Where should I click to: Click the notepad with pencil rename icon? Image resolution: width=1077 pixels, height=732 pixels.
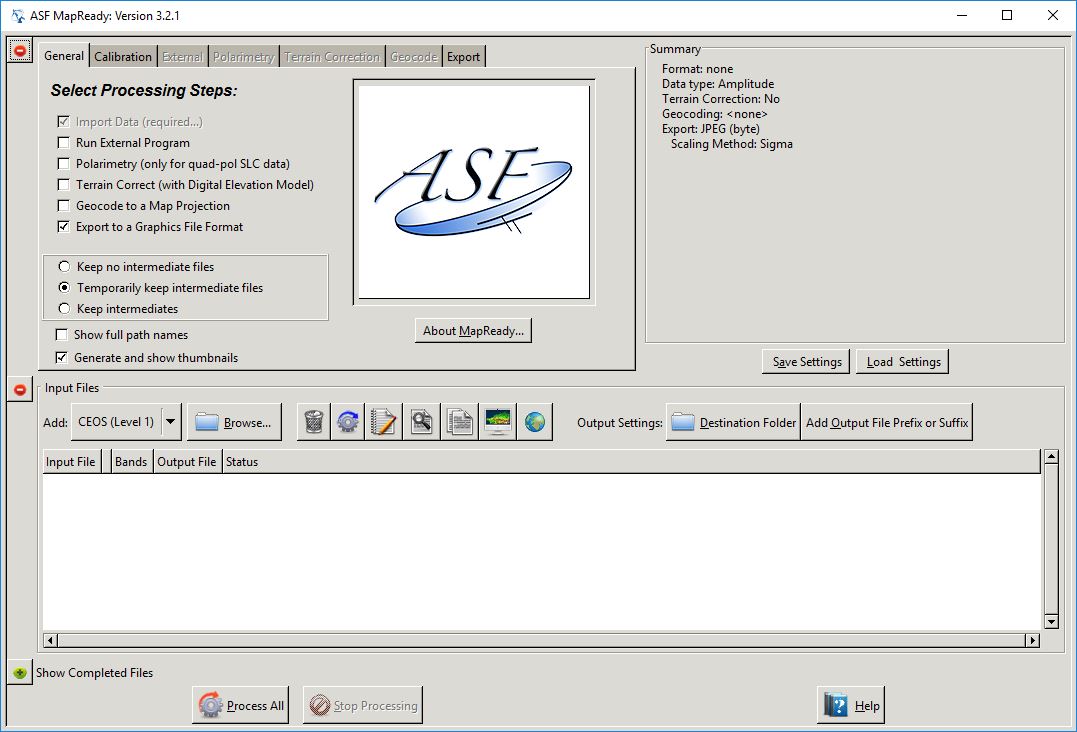click(x=383, y=422)
